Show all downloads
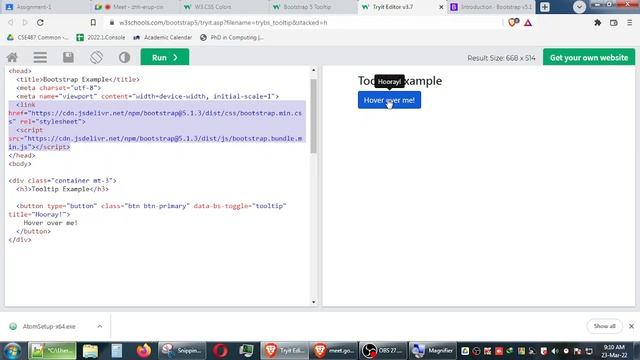Viewport: 640px width, 360px height. coord(604,326)
